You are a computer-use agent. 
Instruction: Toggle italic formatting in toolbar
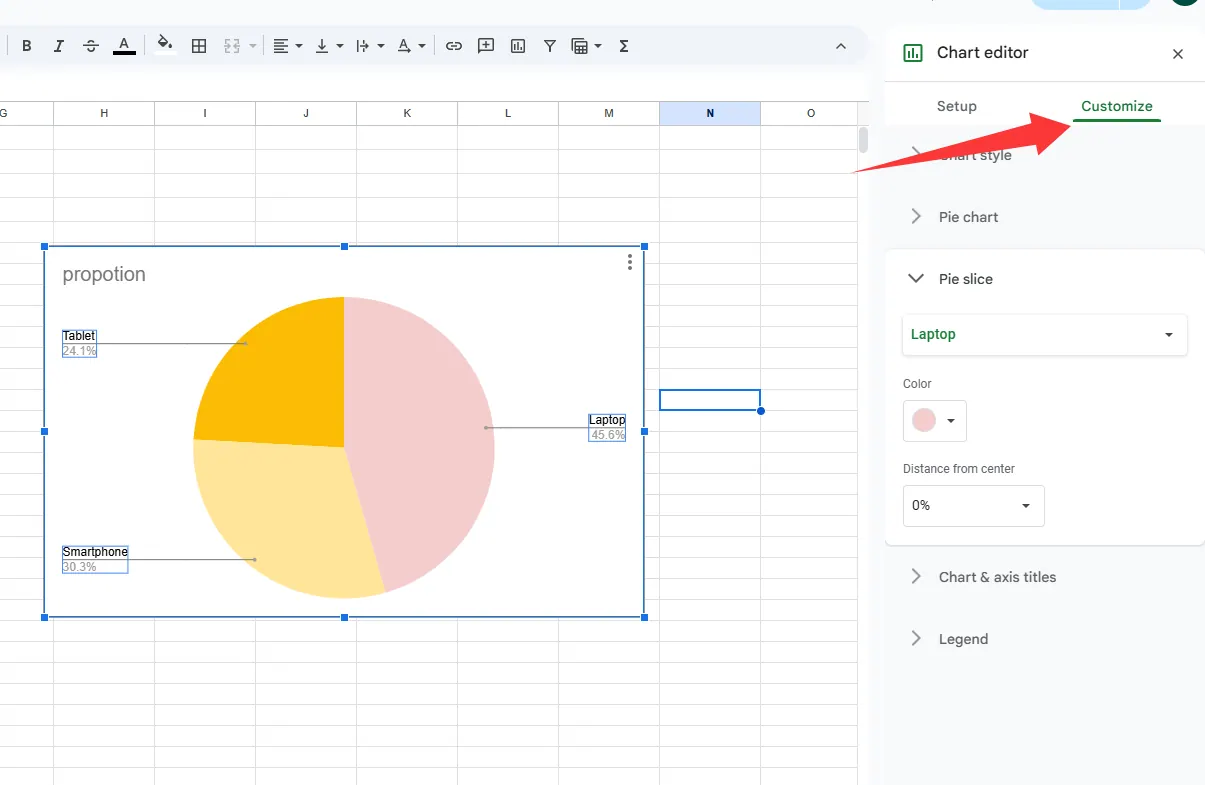[59, 46]
